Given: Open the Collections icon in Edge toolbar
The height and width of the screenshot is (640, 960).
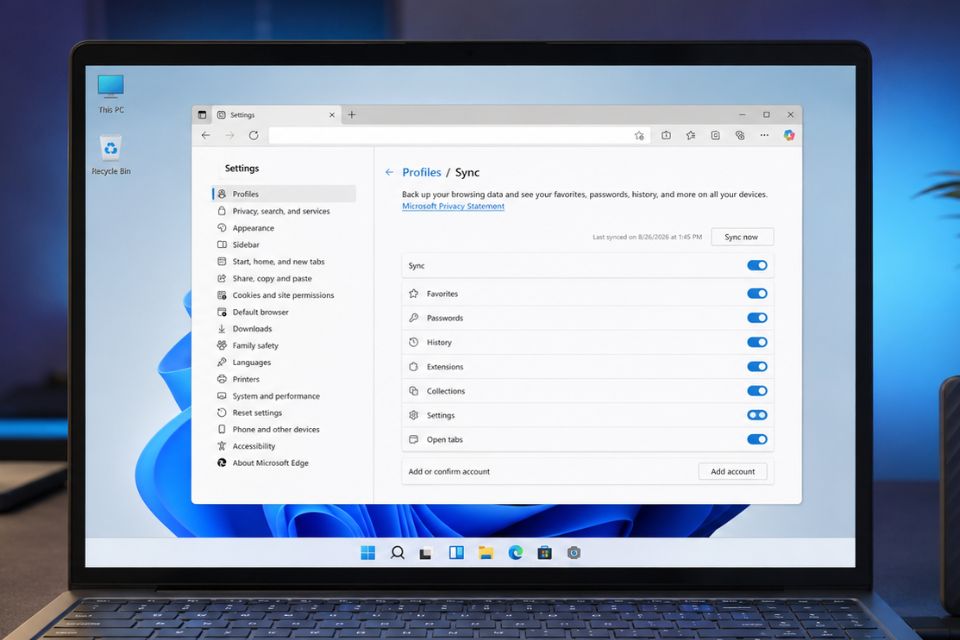Looking at the screenshot, I should (715, 135).
